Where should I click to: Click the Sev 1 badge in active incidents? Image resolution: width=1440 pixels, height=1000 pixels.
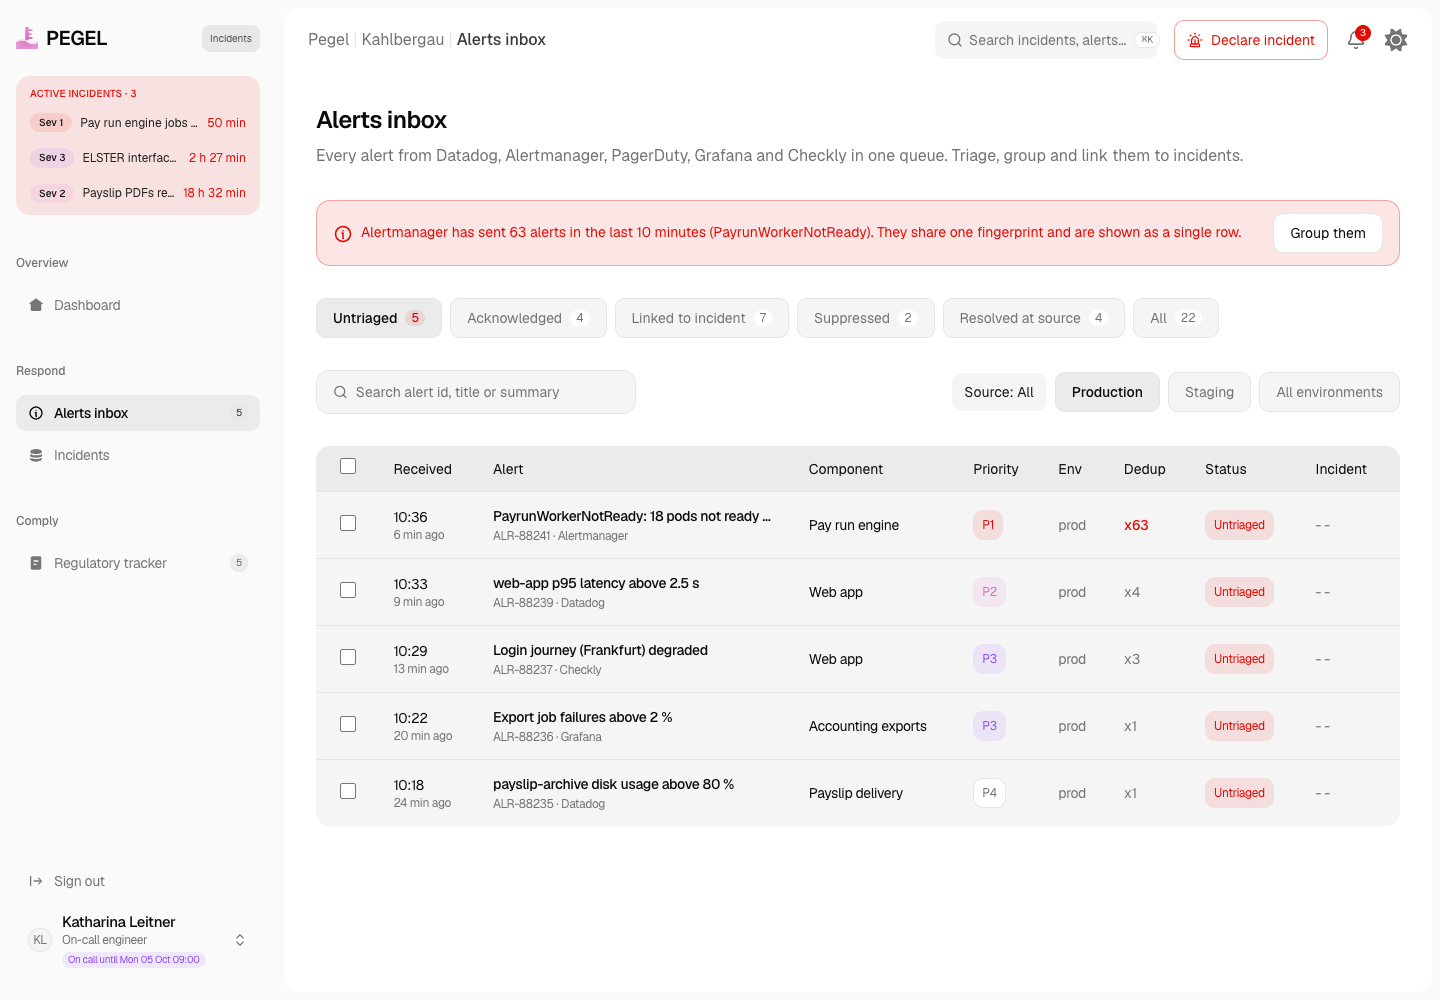click(x=51, y=123)
